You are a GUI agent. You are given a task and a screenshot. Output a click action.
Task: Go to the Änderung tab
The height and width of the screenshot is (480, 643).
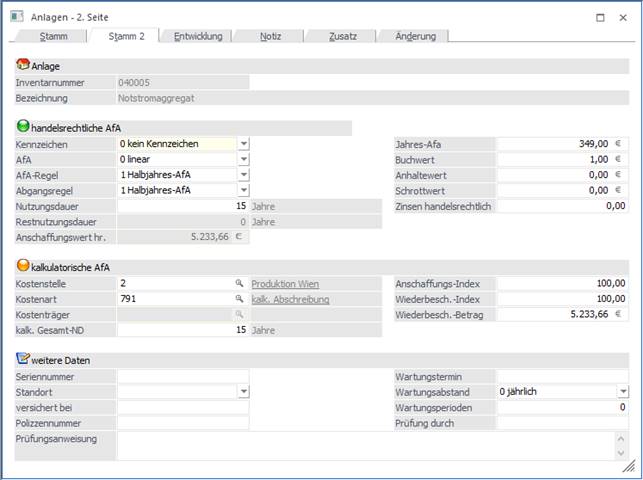click(x=413, y=36)
